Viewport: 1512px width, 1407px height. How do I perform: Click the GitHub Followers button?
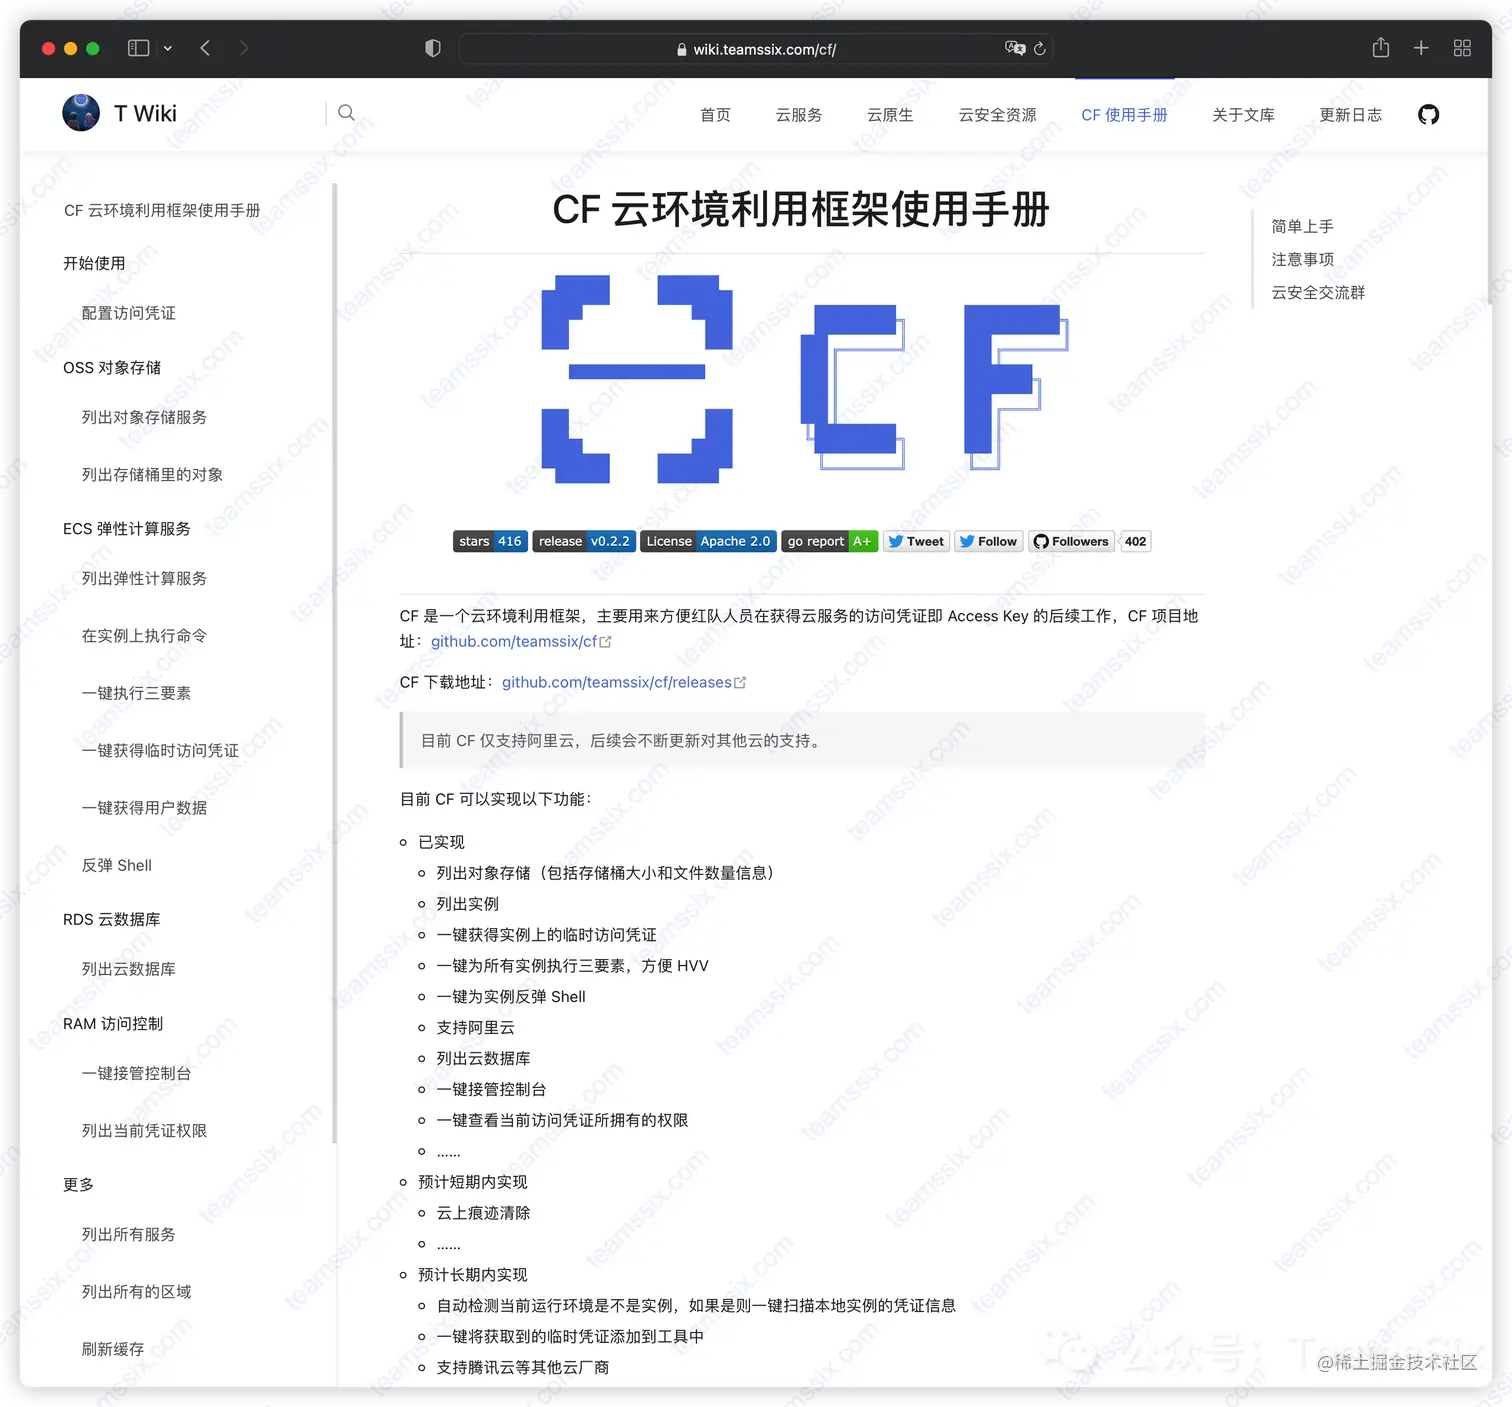click(1071, 541)
